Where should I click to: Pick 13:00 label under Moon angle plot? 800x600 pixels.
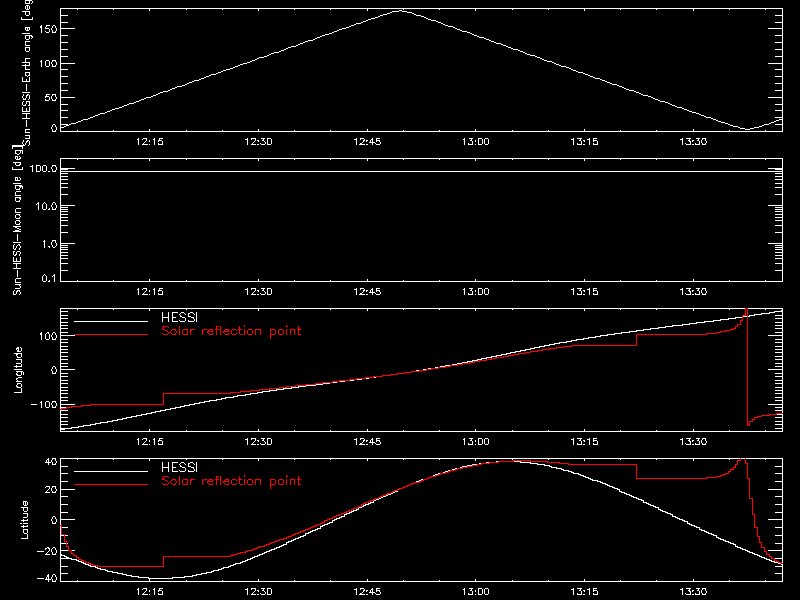[x=476, y=291]
